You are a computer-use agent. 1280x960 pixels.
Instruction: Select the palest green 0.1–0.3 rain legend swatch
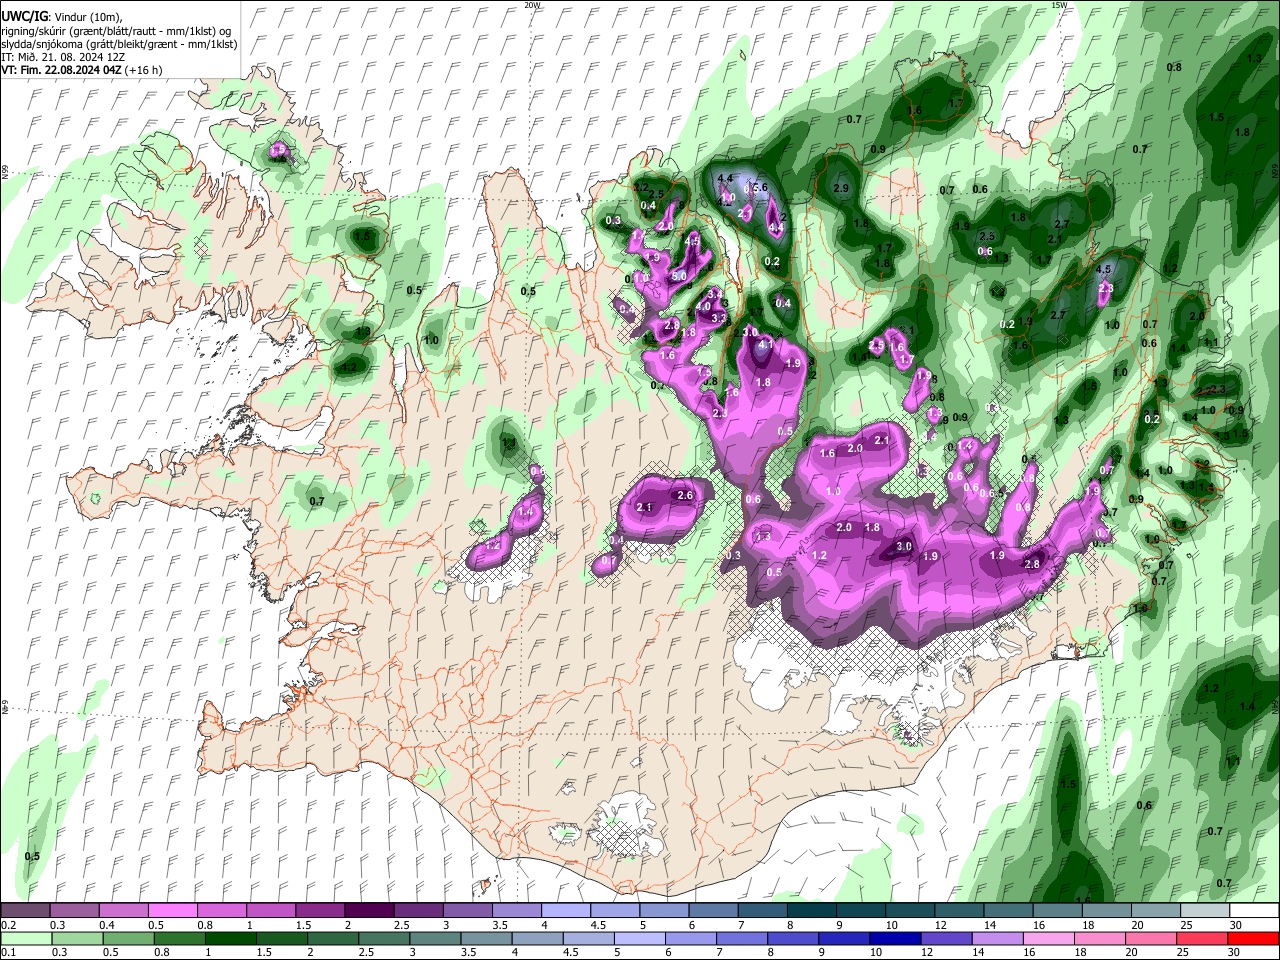coord(26,938)
